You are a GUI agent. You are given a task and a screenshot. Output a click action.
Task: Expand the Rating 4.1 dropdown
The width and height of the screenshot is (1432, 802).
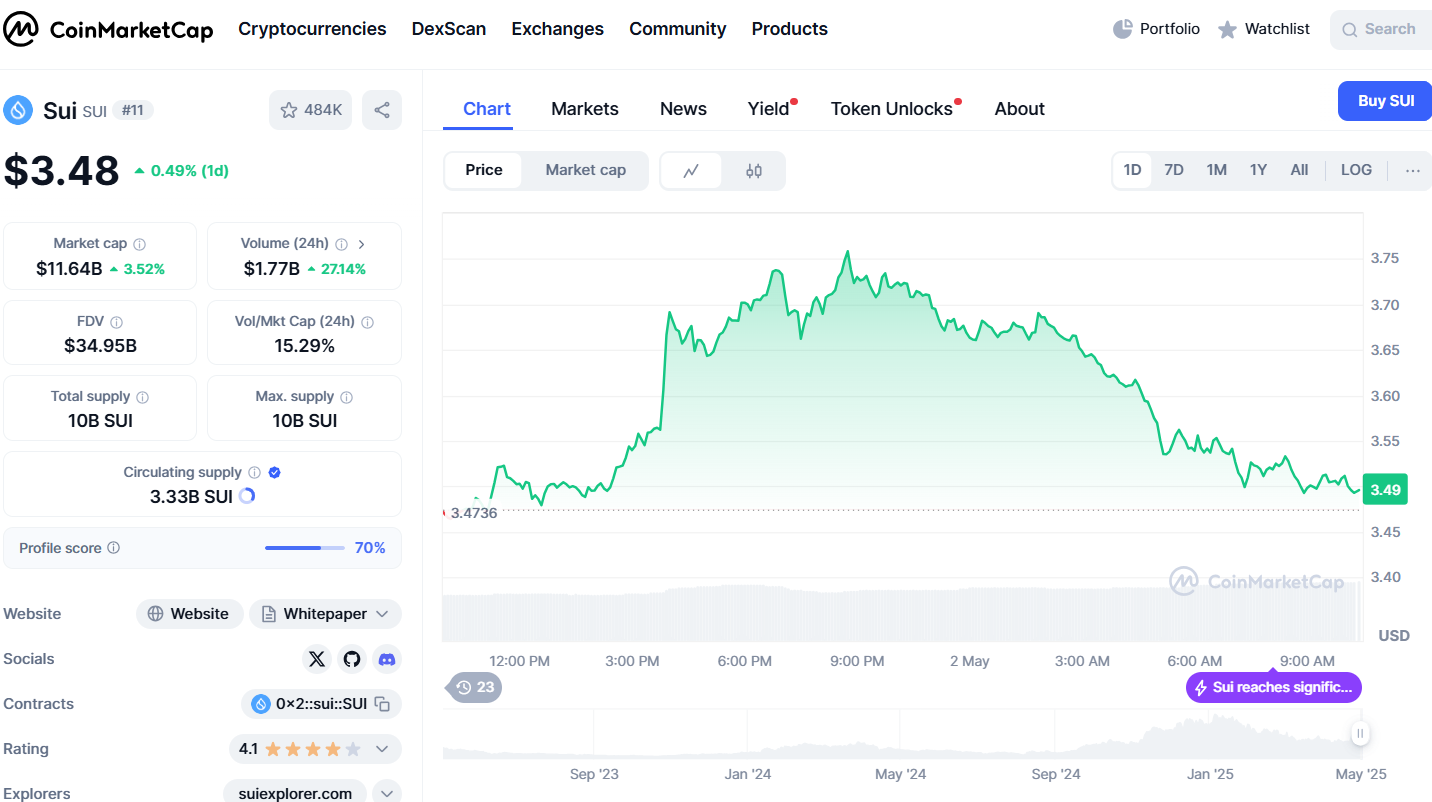382,749
